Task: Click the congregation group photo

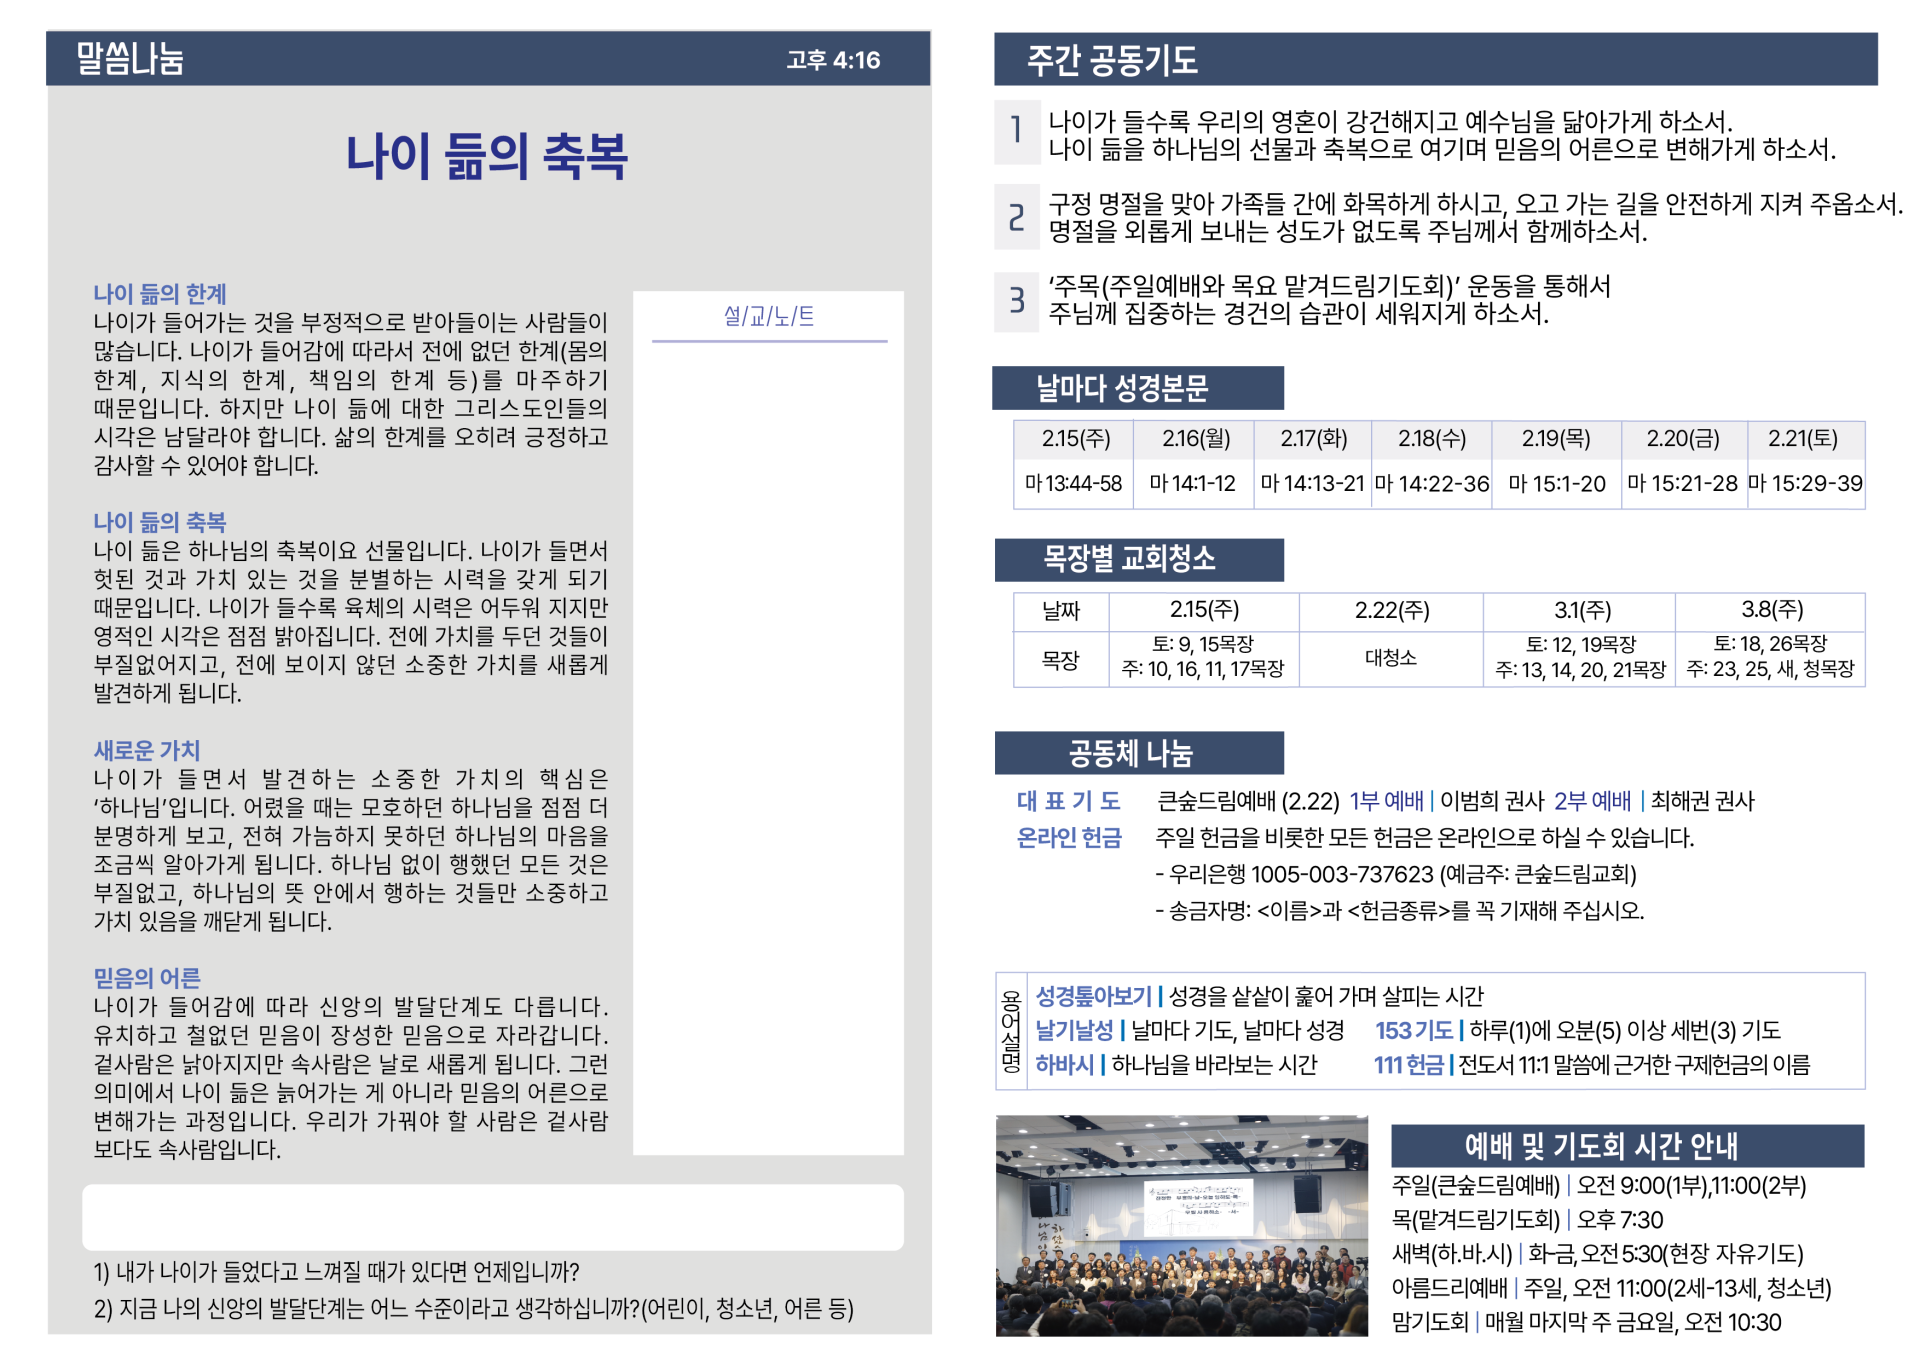Action: [1181, 1226]
